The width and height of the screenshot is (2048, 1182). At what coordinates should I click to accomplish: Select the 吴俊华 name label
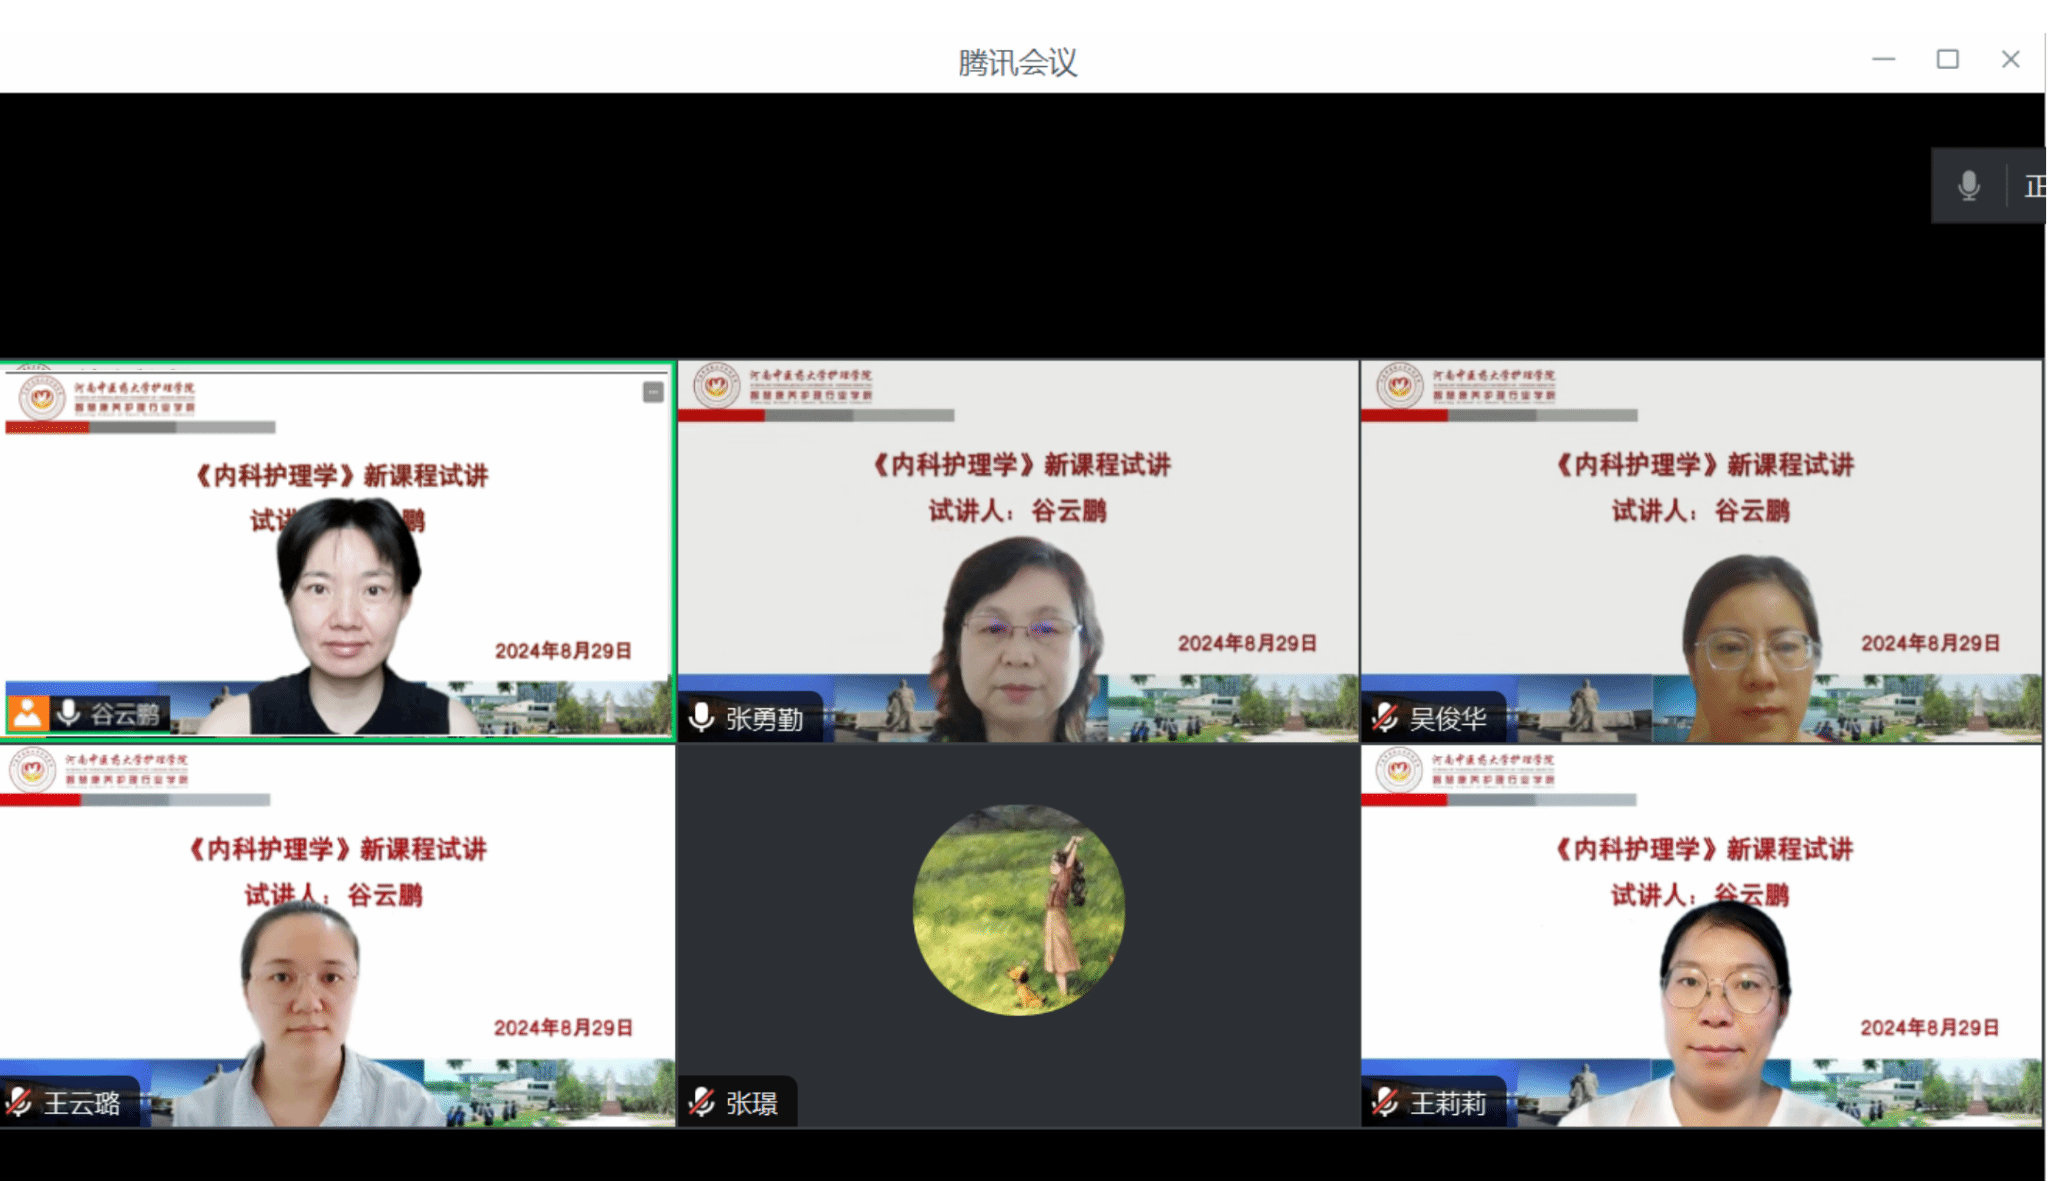(1447, 718)
